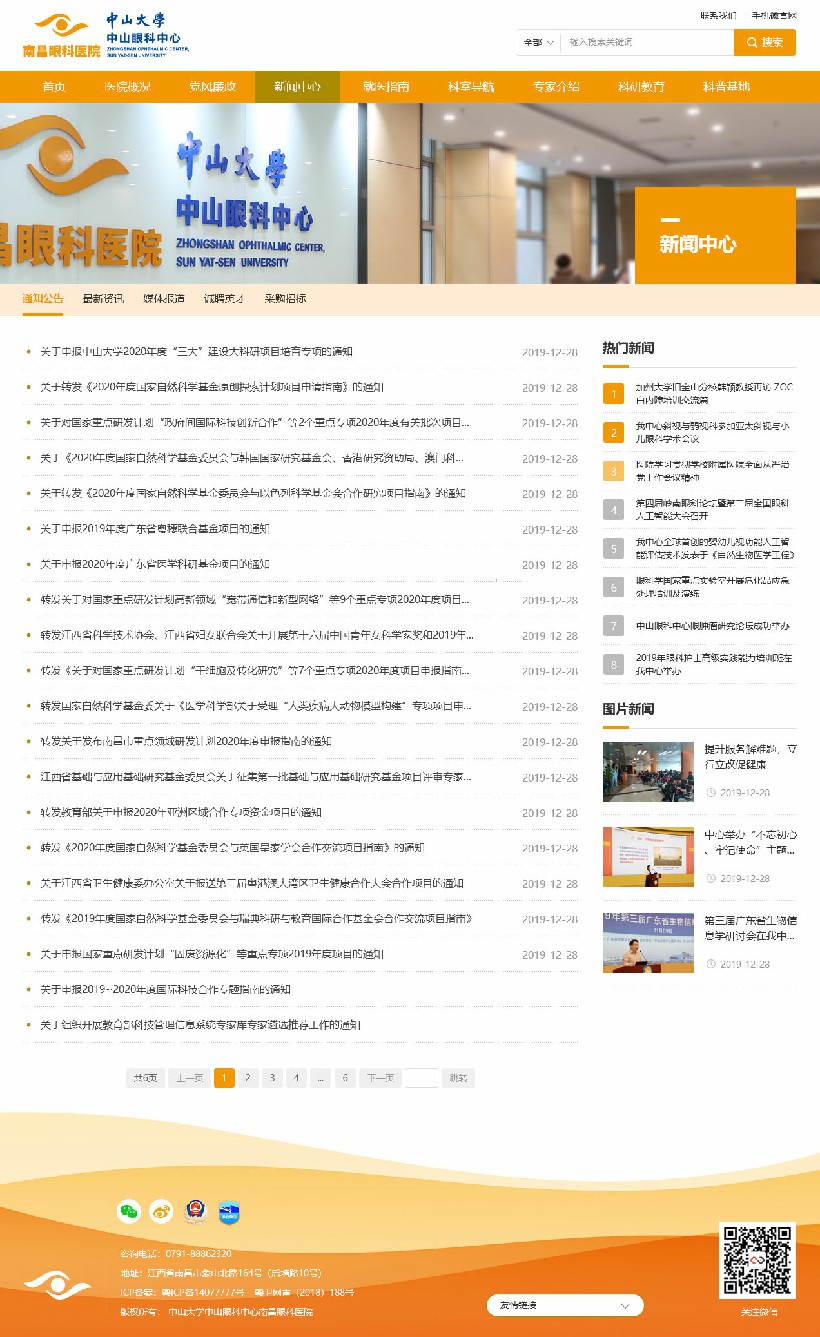
Task: Open notice about “宽带通信和新型网络” key projects
Action: tap(255, 600)
